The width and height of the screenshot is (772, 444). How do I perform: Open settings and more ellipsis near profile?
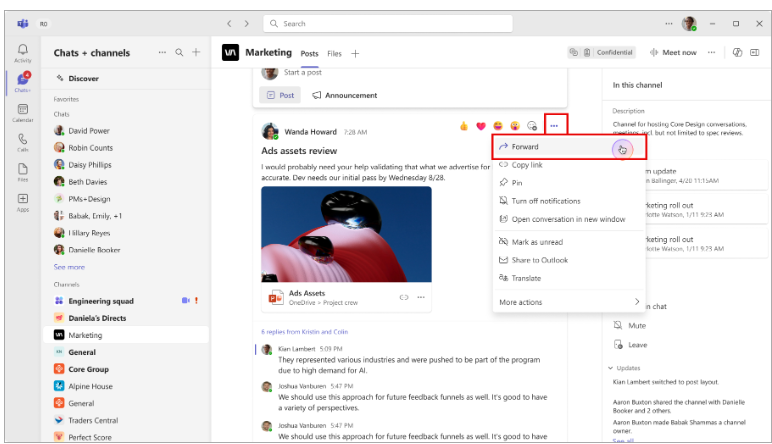pyautogui.click(x=669, y=24)
